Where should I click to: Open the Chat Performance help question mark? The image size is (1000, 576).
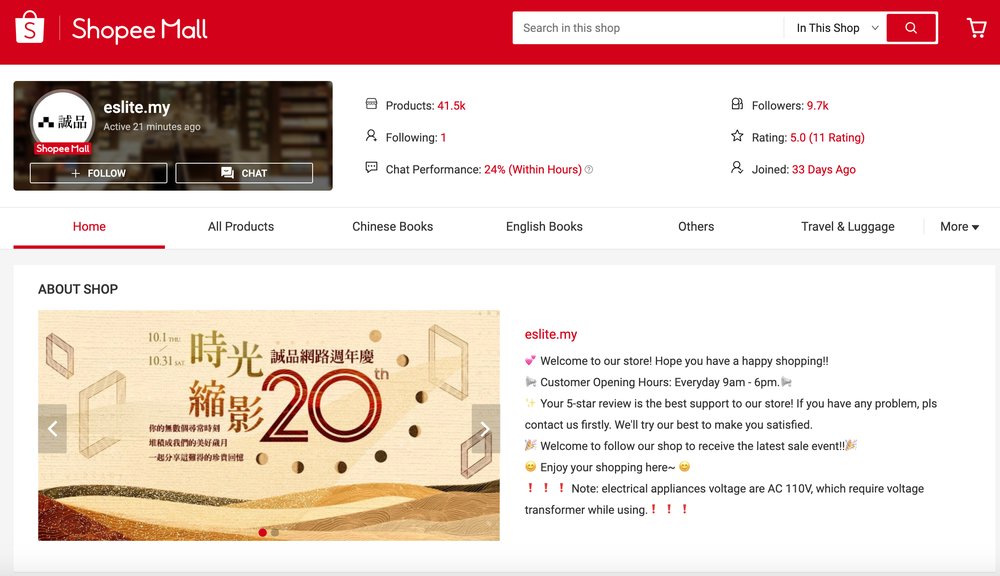(589, 170)
